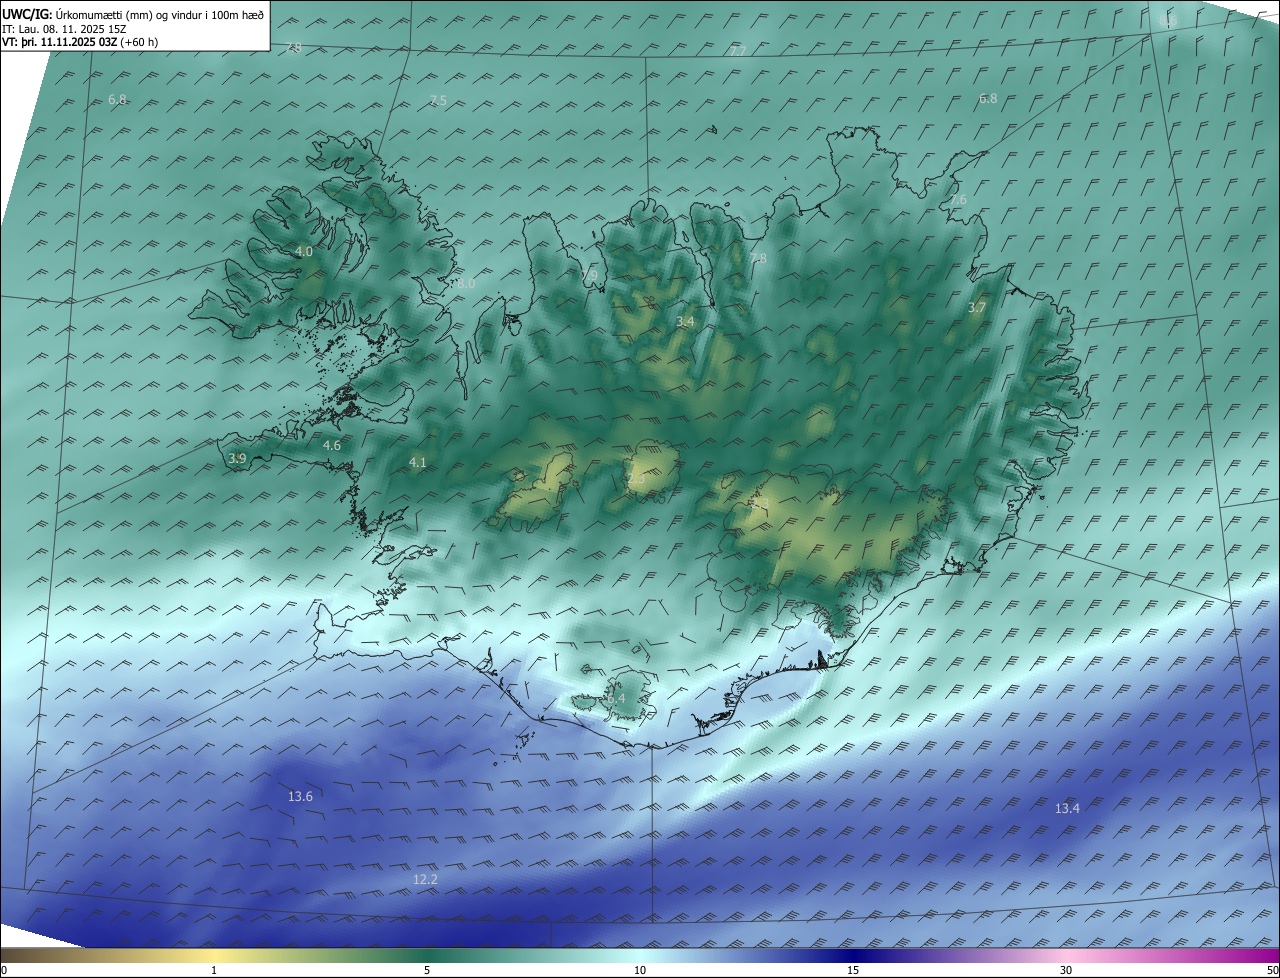Click the 8.0 value label
This screenshot has width=1280, height=978.
[x=465, y=284]
